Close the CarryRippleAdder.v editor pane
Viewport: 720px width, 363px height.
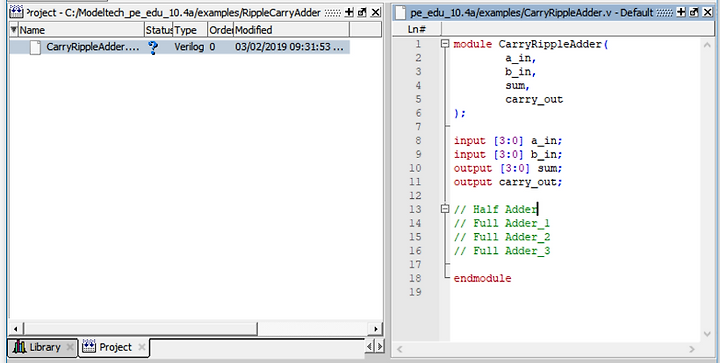708,12
